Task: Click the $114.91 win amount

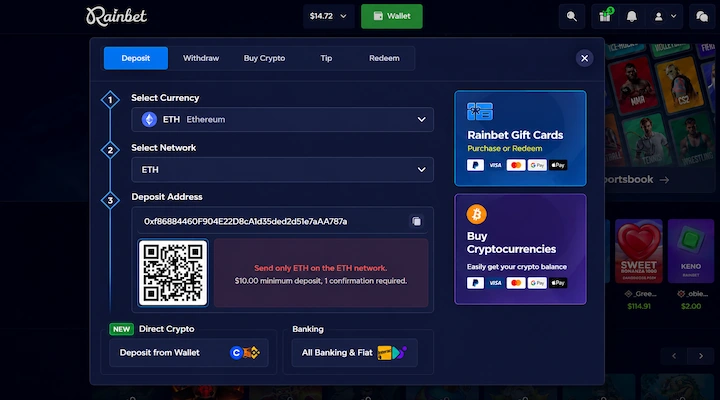Action: click(639, 306)
